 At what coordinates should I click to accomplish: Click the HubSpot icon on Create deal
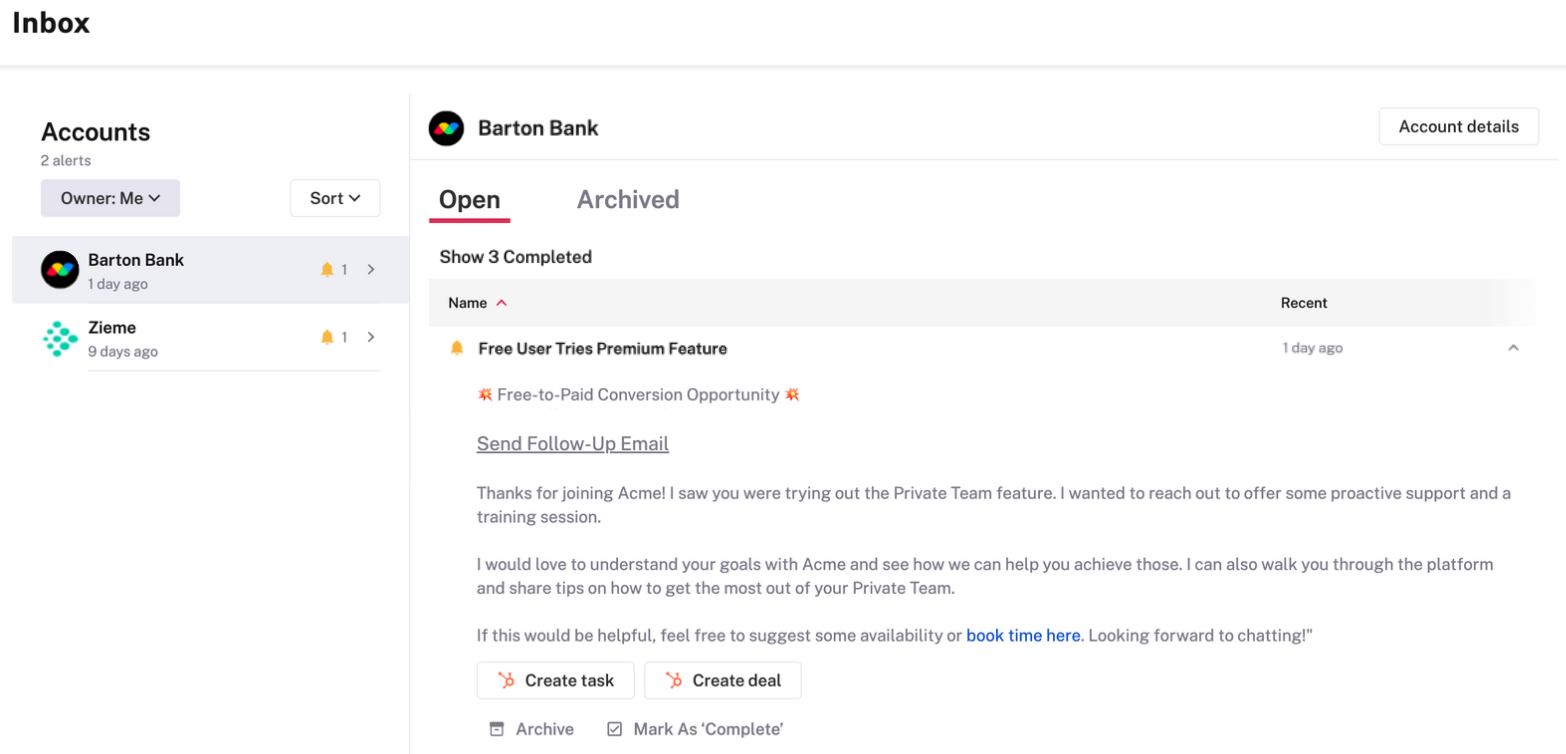674,680
